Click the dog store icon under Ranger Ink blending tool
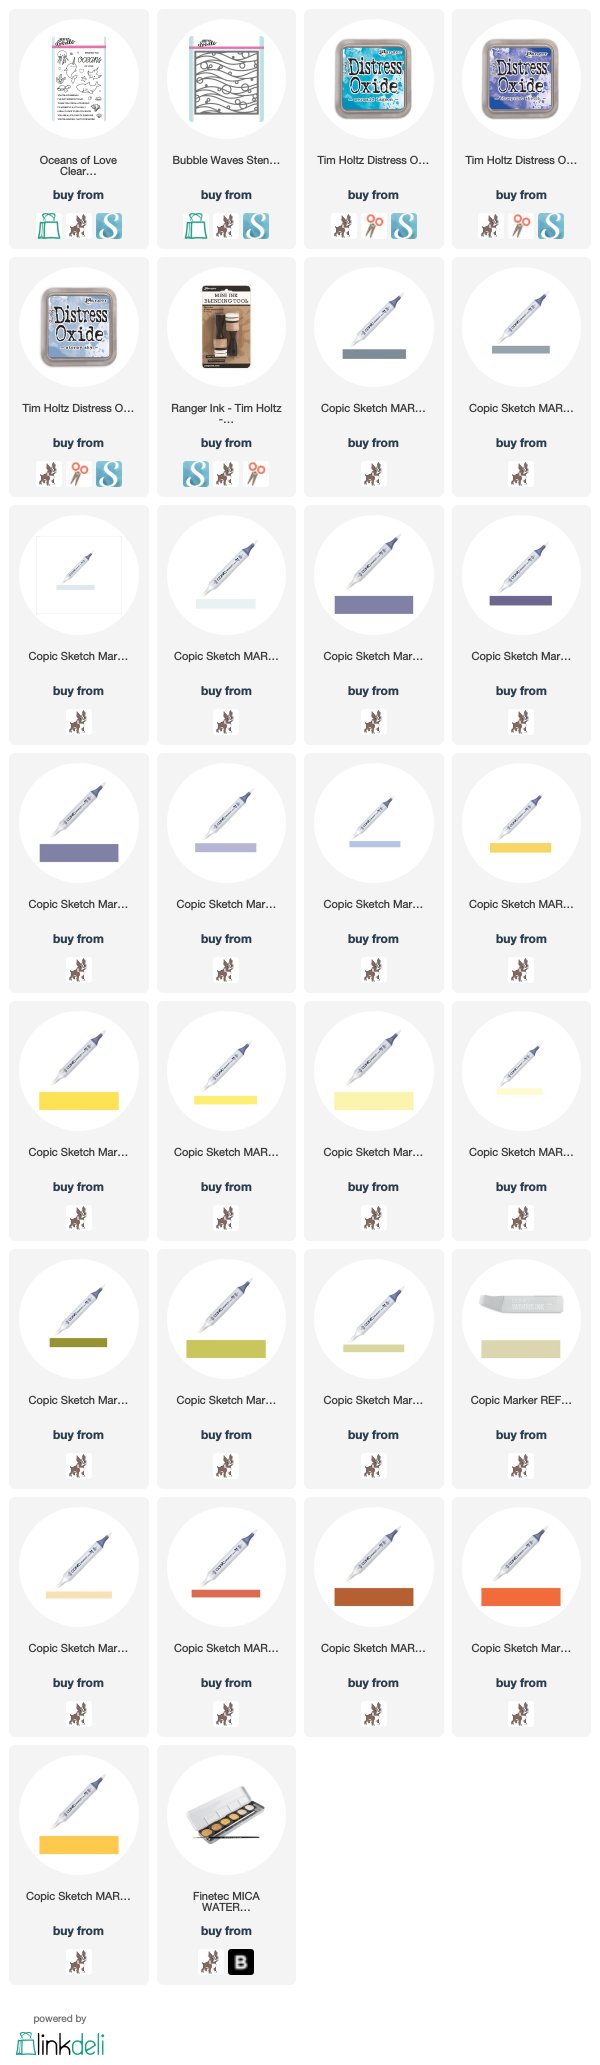This screenshot has width=600, height=2065. tap(226, 474)
